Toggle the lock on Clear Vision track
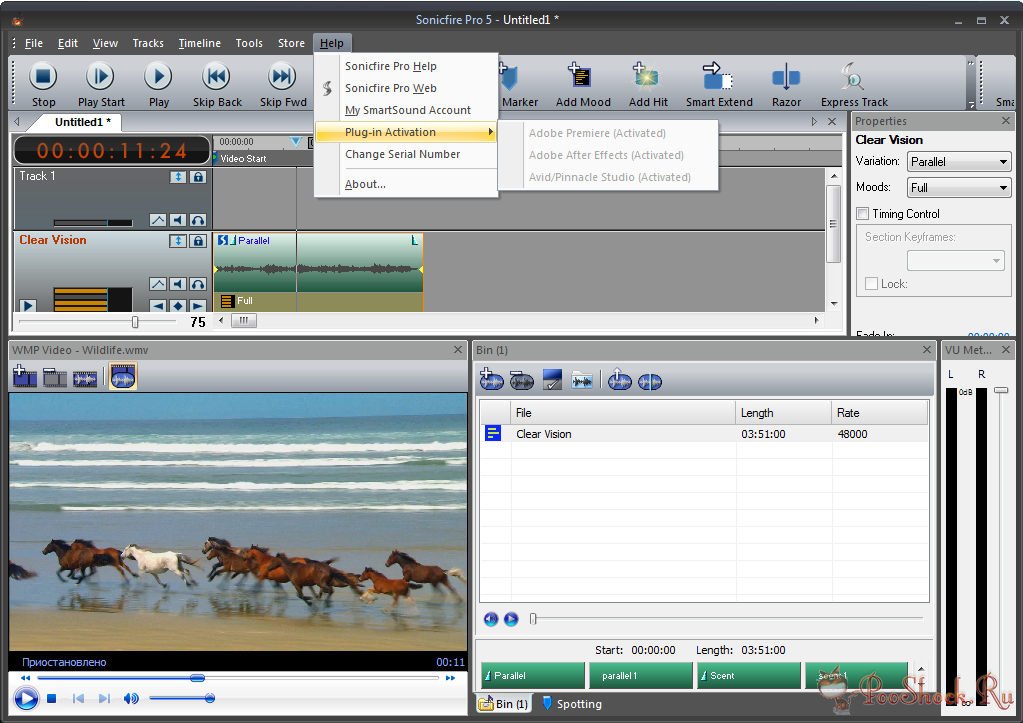Viewport: 1023px width, 723px height. coord(198,241)
